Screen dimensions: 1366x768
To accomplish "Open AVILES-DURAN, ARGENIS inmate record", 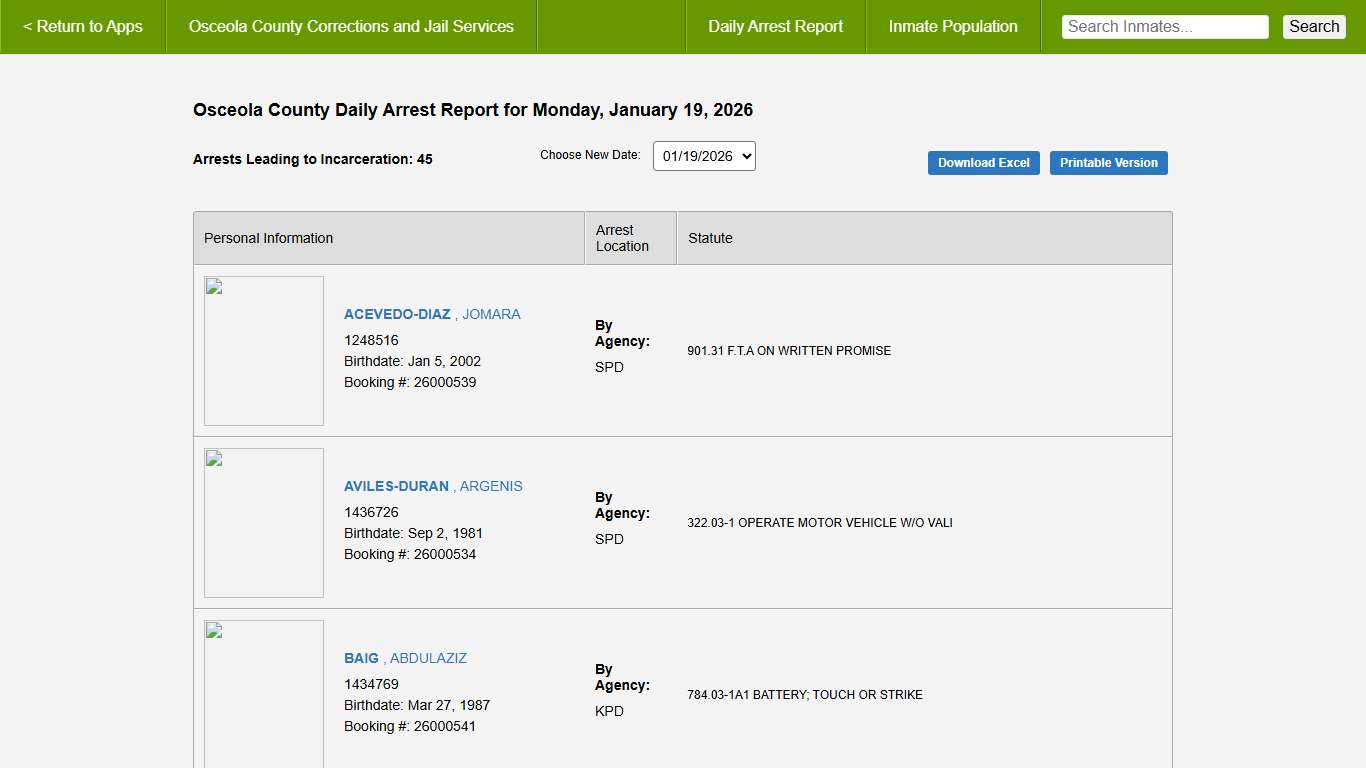I will point(433,486).
